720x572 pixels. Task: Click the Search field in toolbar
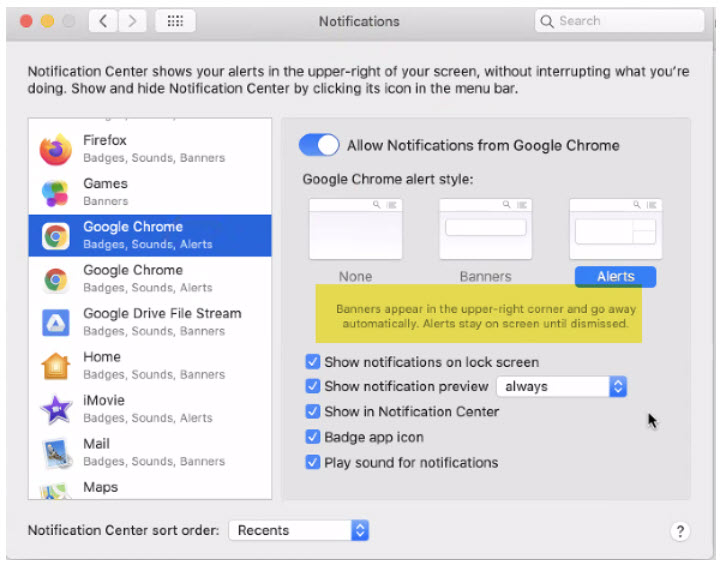620,21
